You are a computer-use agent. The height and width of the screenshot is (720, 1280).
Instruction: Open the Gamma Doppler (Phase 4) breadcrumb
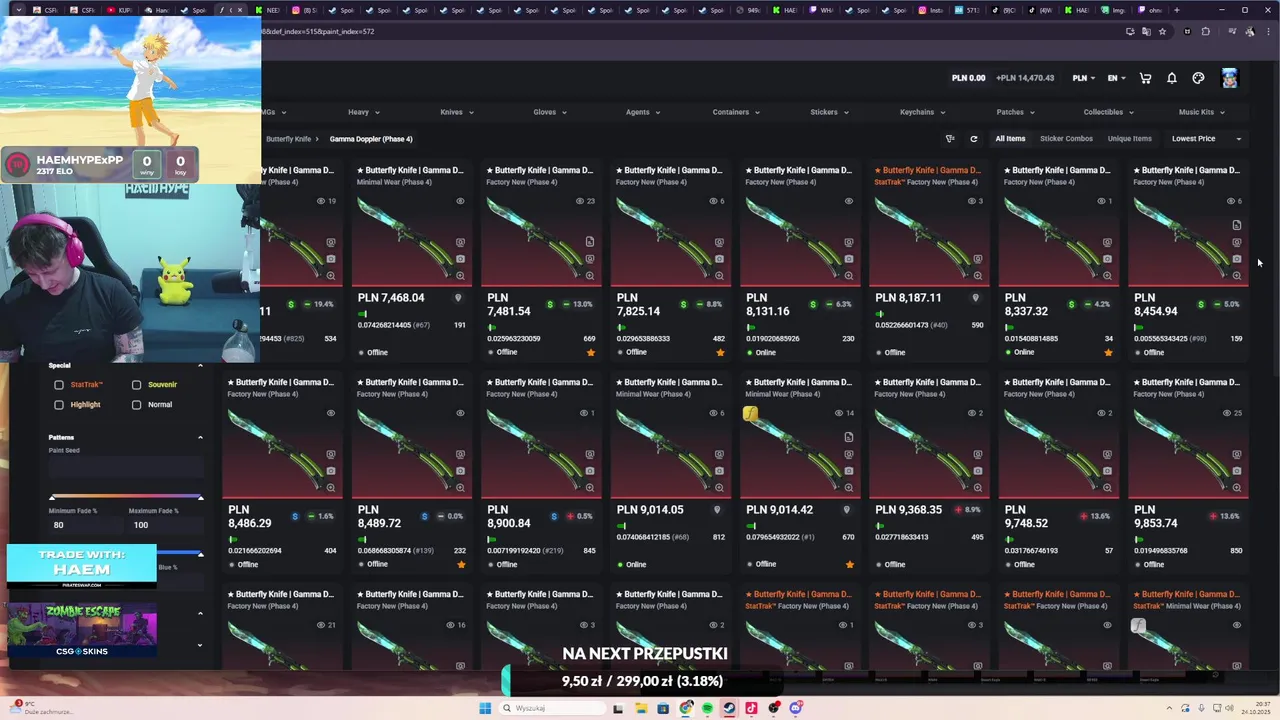[x=371, y=139]
